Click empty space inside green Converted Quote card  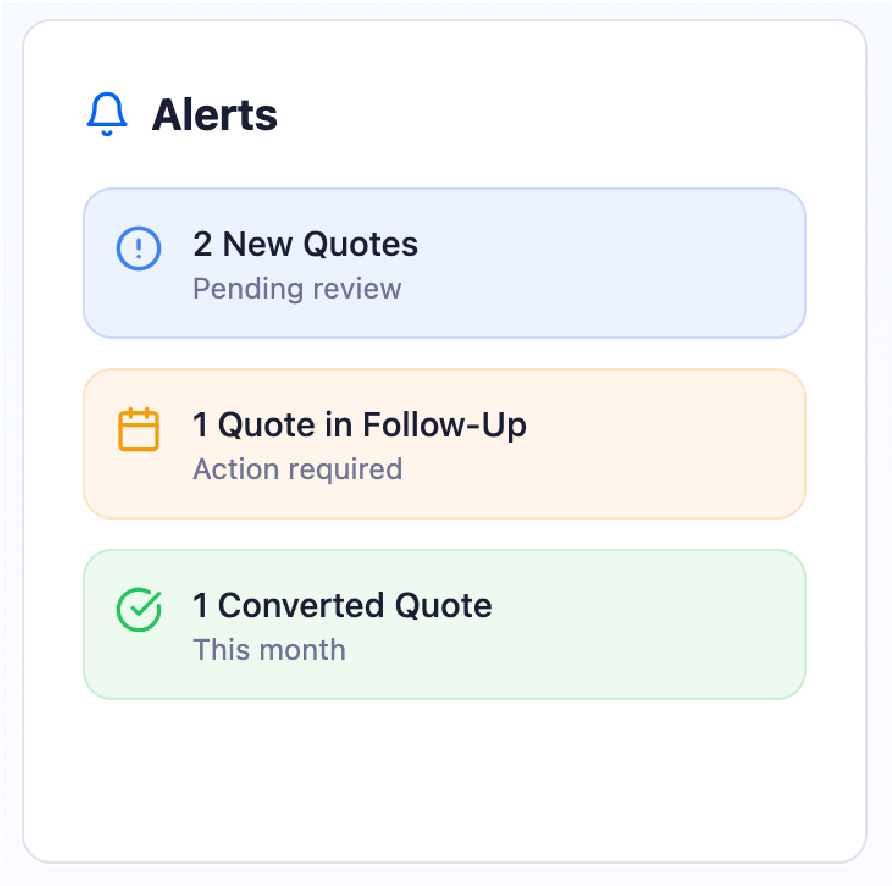point(650,625)
